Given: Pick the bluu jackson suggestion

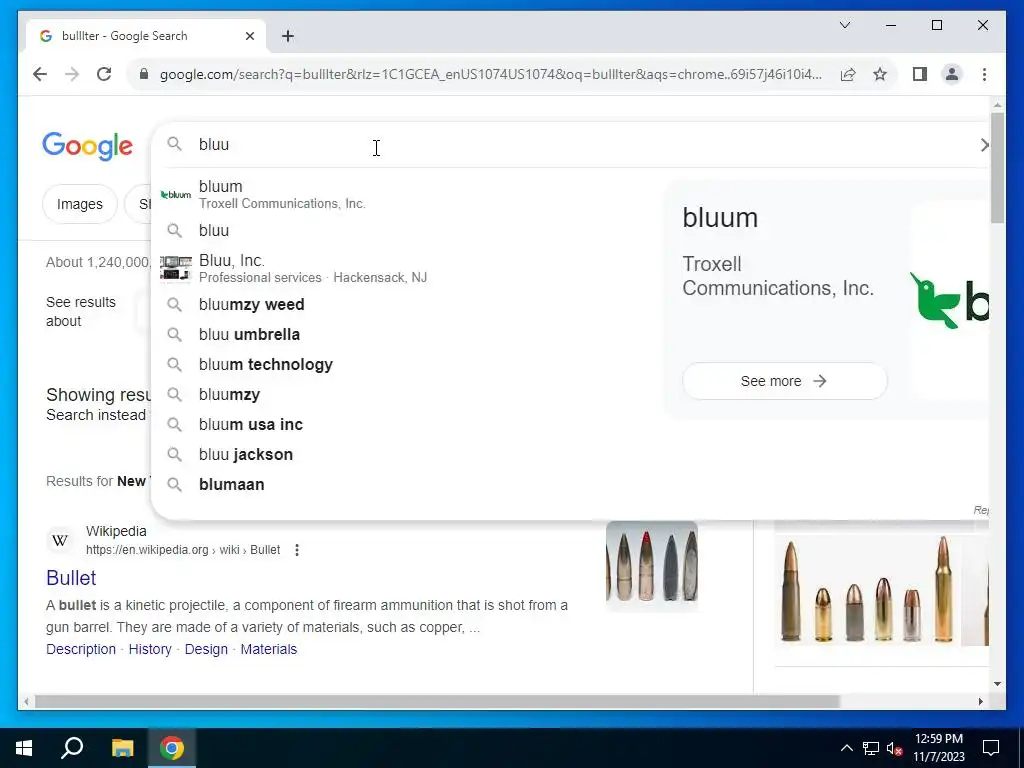Looking at the screenshot, I should pos(410,455).
